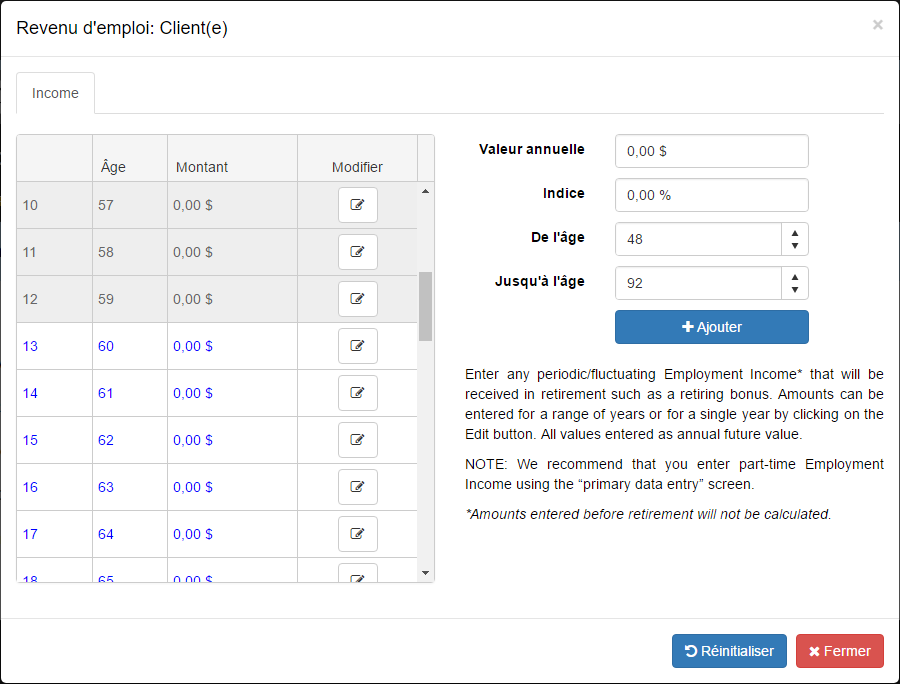Decrease the "De l'âge" value
Image resolution: width=900 pixels, height=684 pixels.
(x=794, y=246)
